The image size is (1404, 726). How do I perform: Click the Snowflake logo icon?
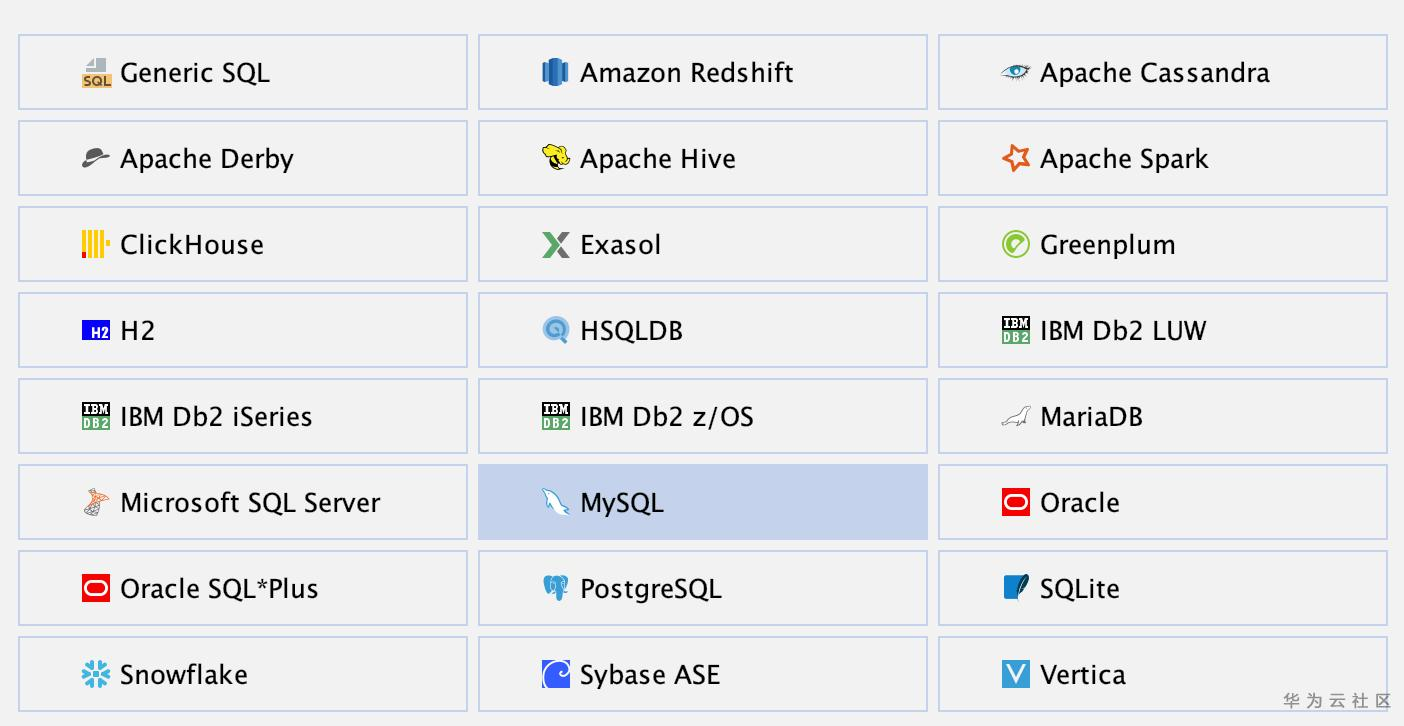(x=96, y=674)
